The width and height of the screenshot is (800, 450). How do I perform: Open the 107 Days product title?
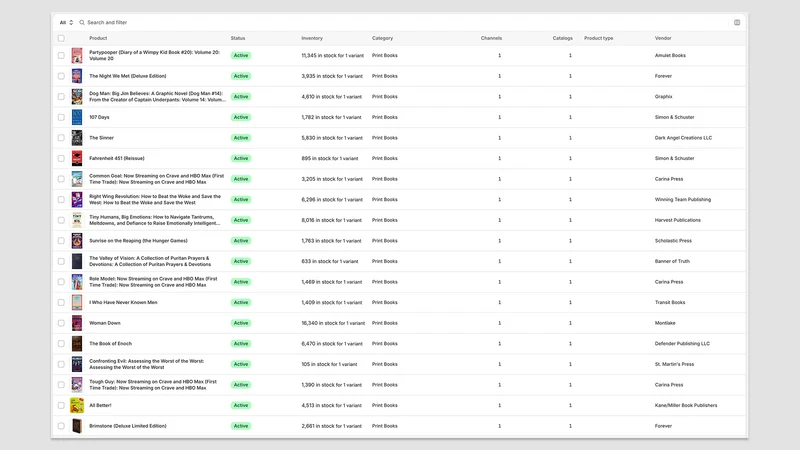click(99, 117)
